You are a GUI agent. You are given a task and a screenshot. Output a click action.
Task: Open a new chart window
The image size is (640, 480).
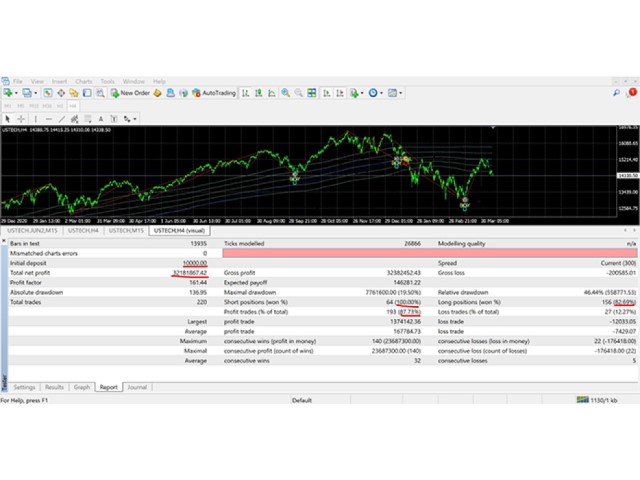[8, 93]
